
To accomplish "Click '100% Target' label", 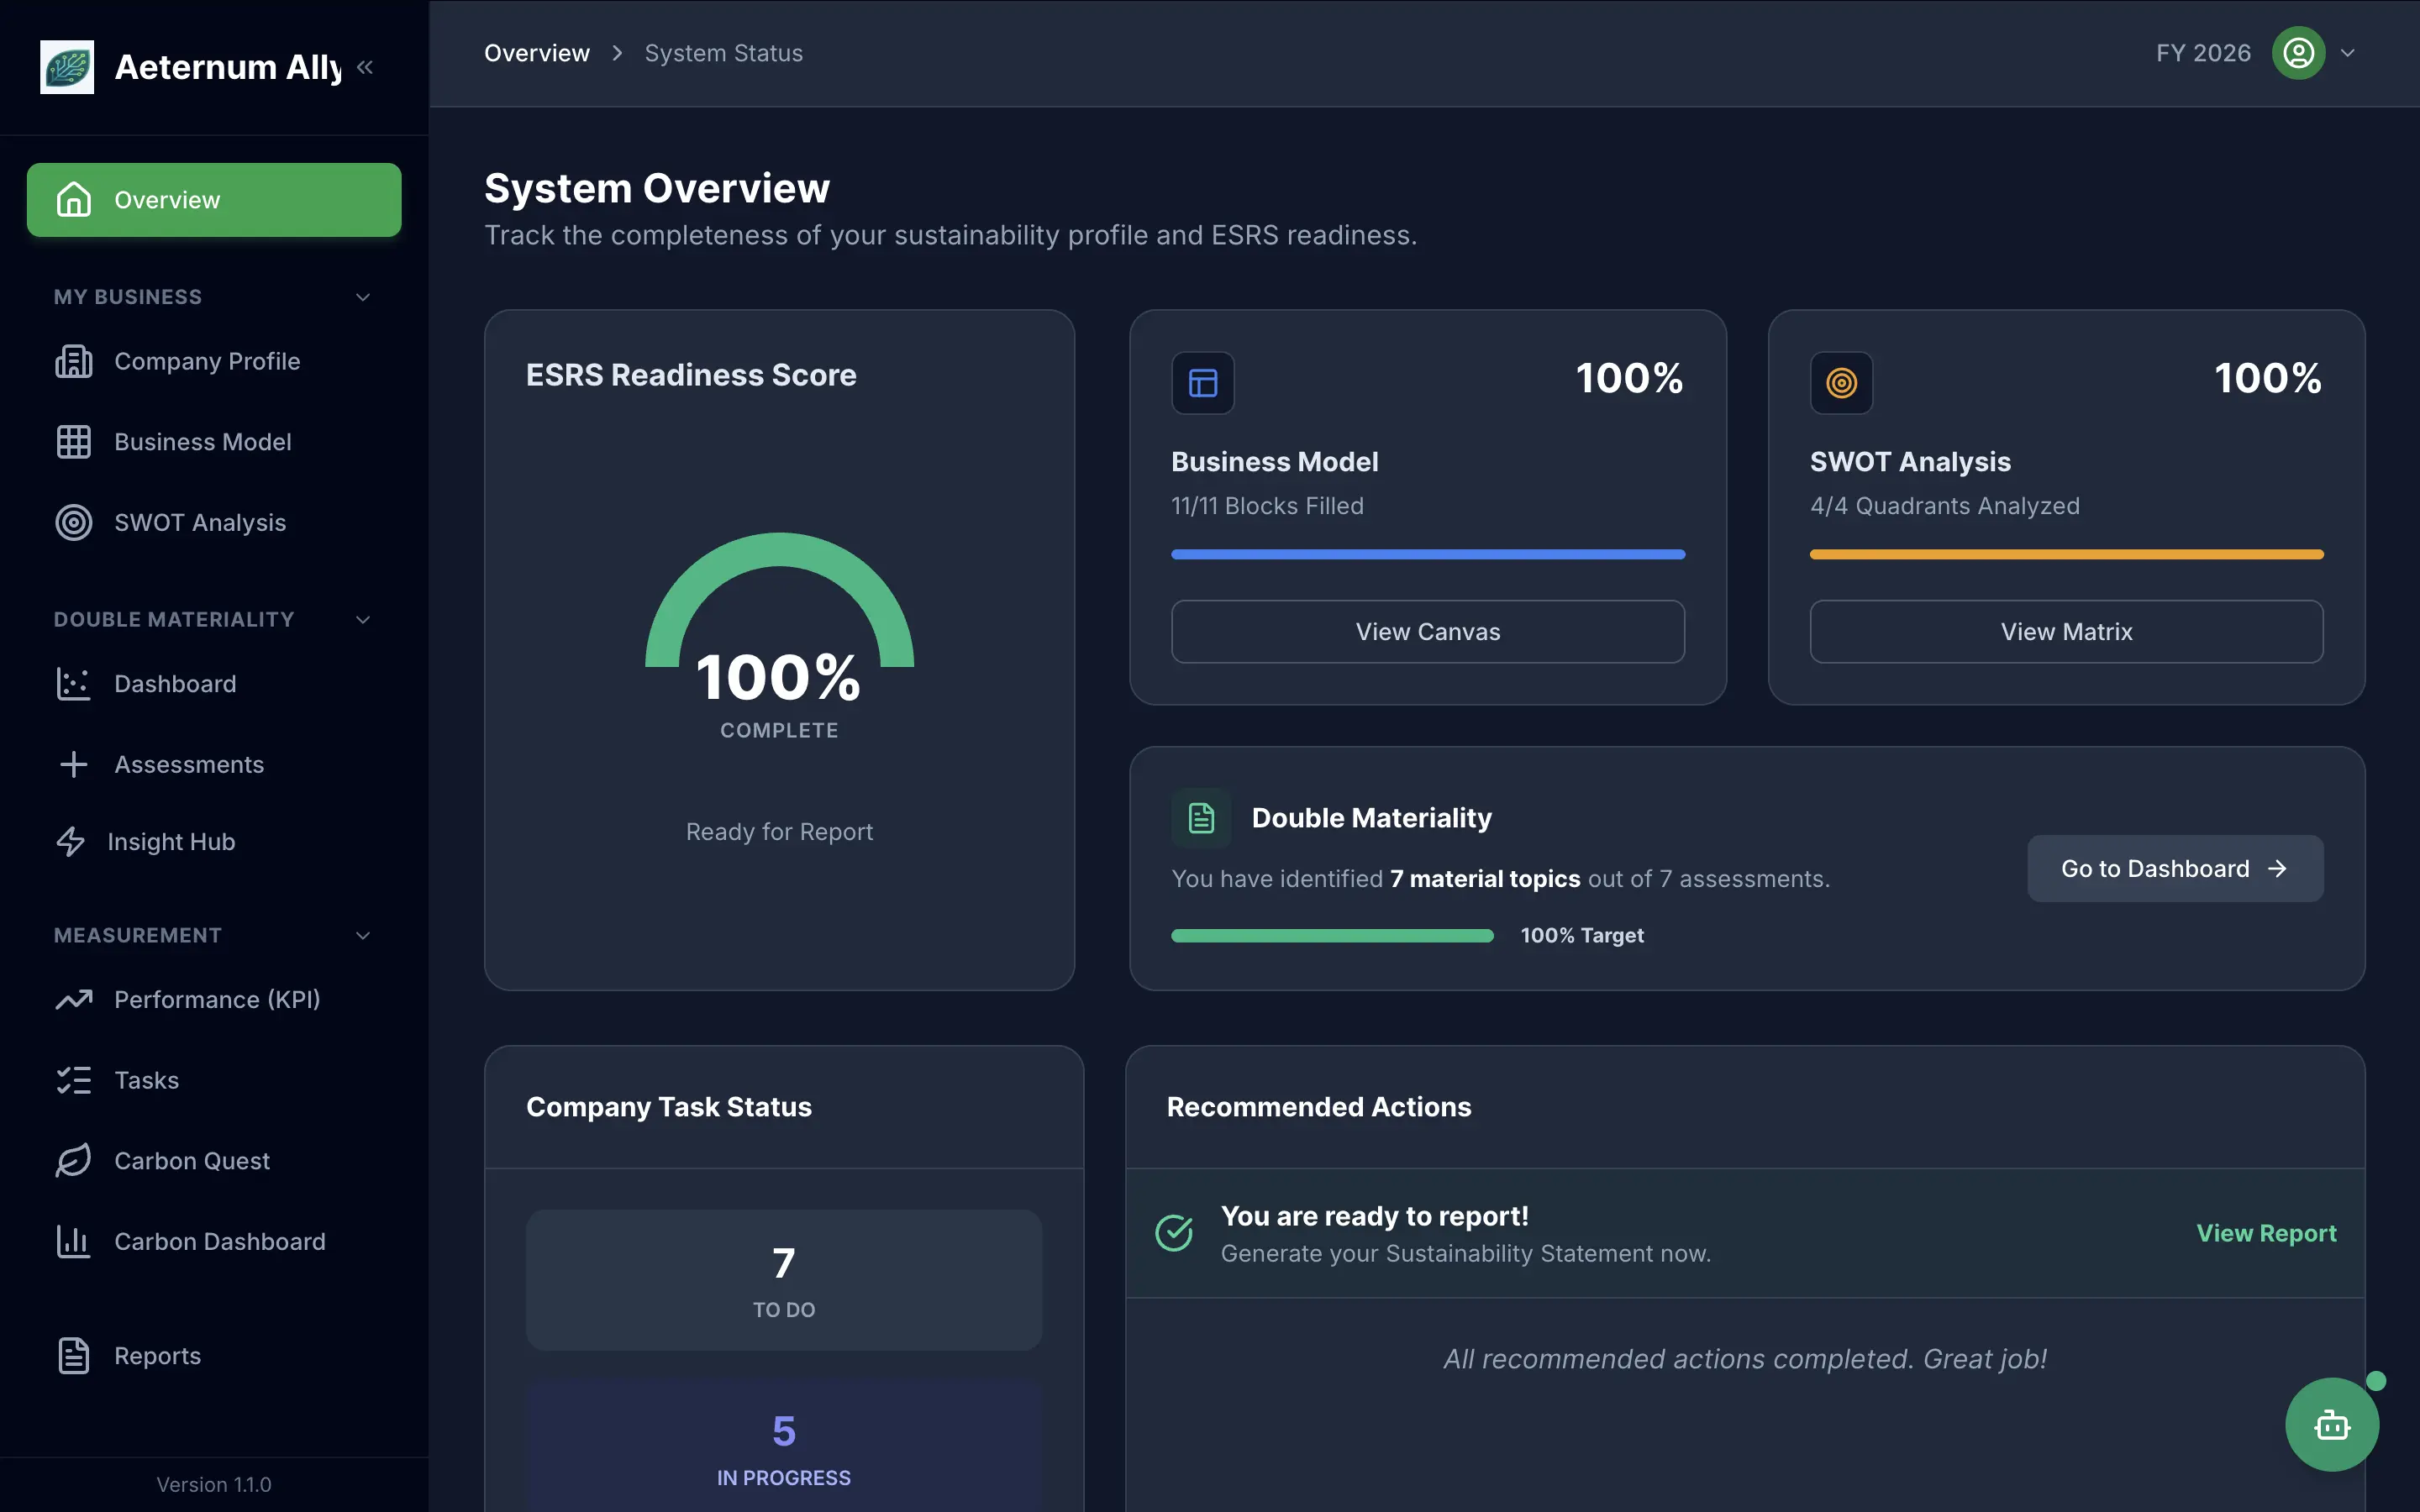I will pyautogui.click(x=1582, y=936).
